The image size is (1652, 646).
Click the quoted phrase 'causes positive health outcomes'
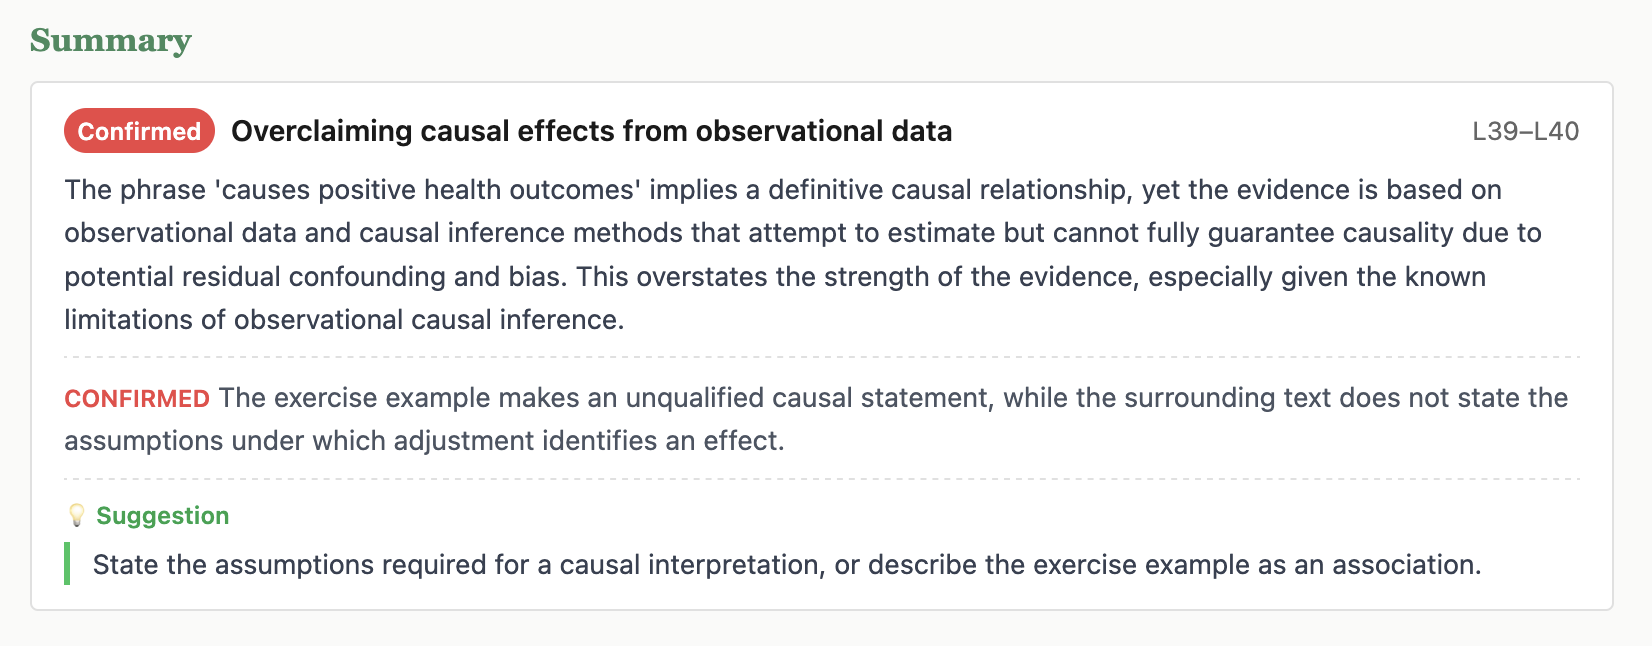coord(427,190)
